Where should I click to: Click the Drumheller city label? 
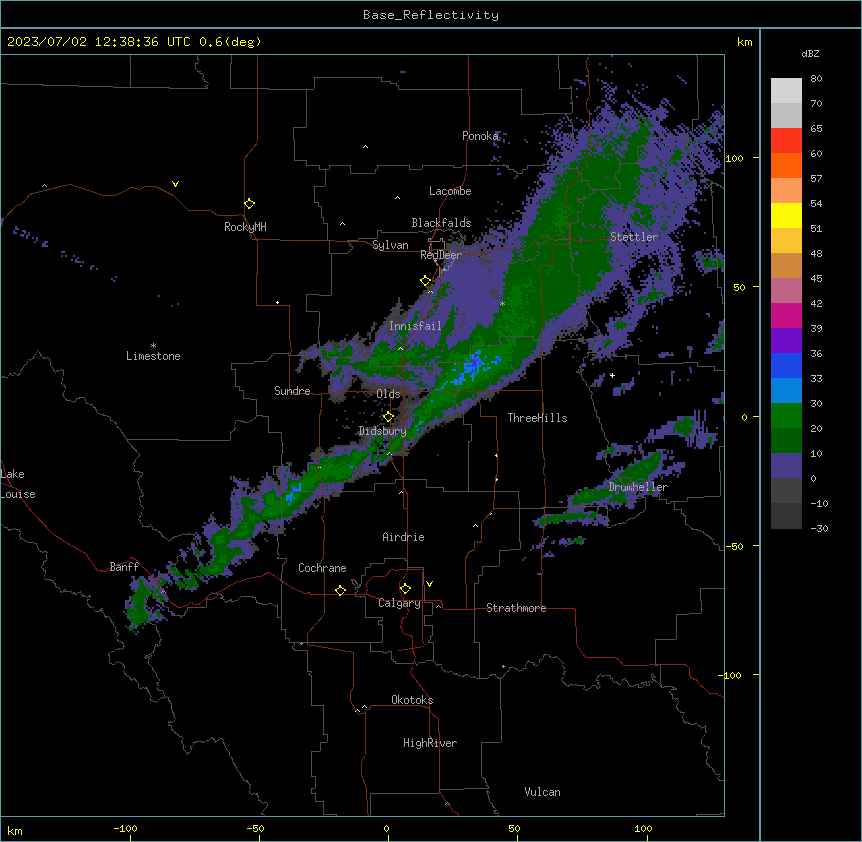pyautogui.click(x=638, y=487)
